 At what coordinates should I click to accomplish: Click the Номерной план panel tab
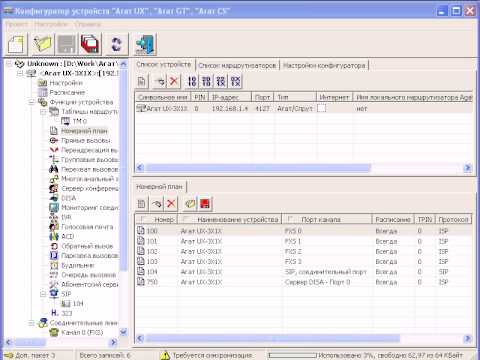tap(159, 187)
